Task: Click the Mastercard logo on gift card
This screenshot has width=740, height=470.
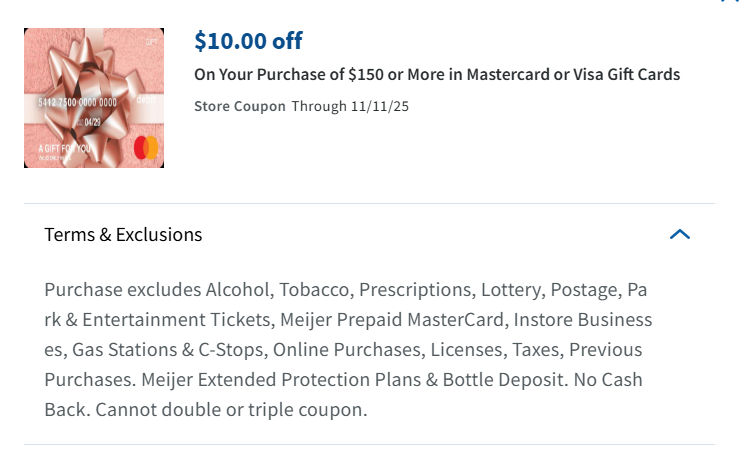Action: click(146, 148)
